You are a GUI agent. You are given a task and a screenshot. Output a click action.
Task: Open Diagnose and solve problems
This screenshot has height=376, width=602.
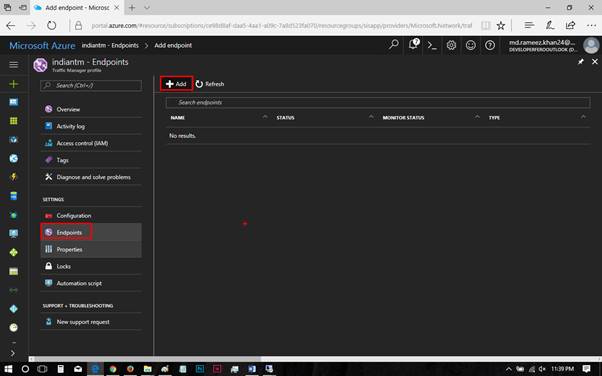91,177
